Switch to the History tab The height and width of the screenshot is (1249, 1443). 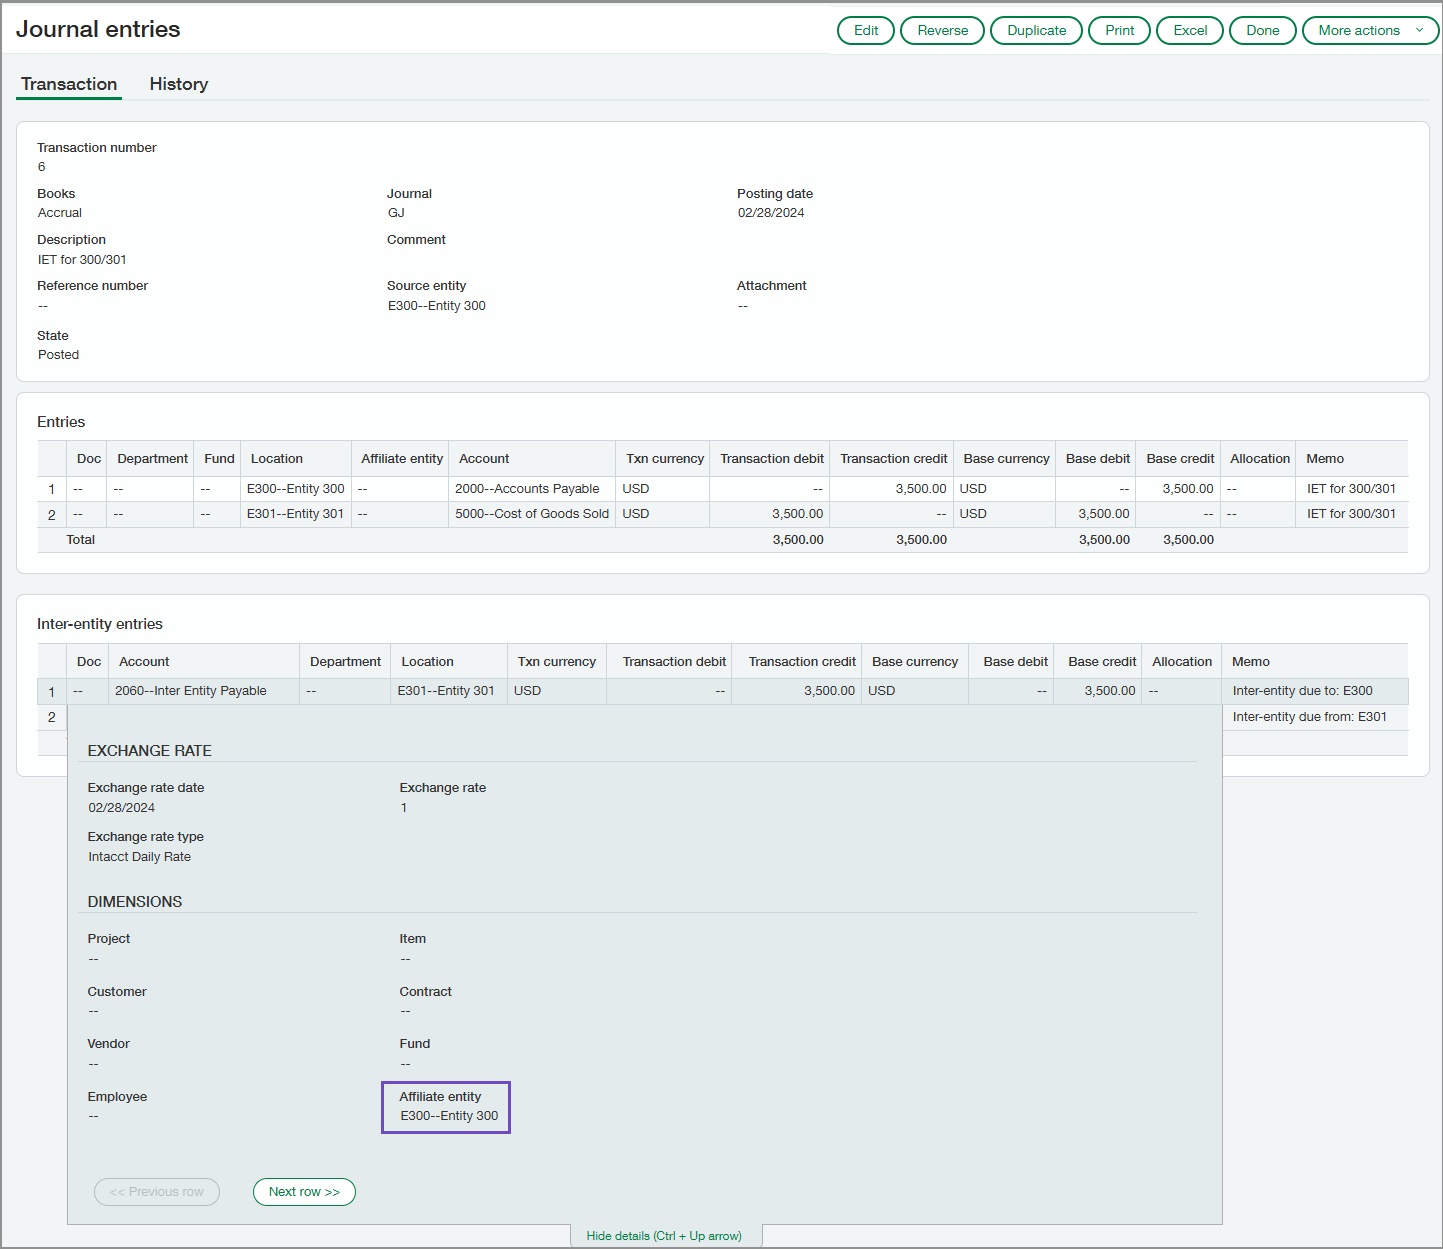[178, 84]
